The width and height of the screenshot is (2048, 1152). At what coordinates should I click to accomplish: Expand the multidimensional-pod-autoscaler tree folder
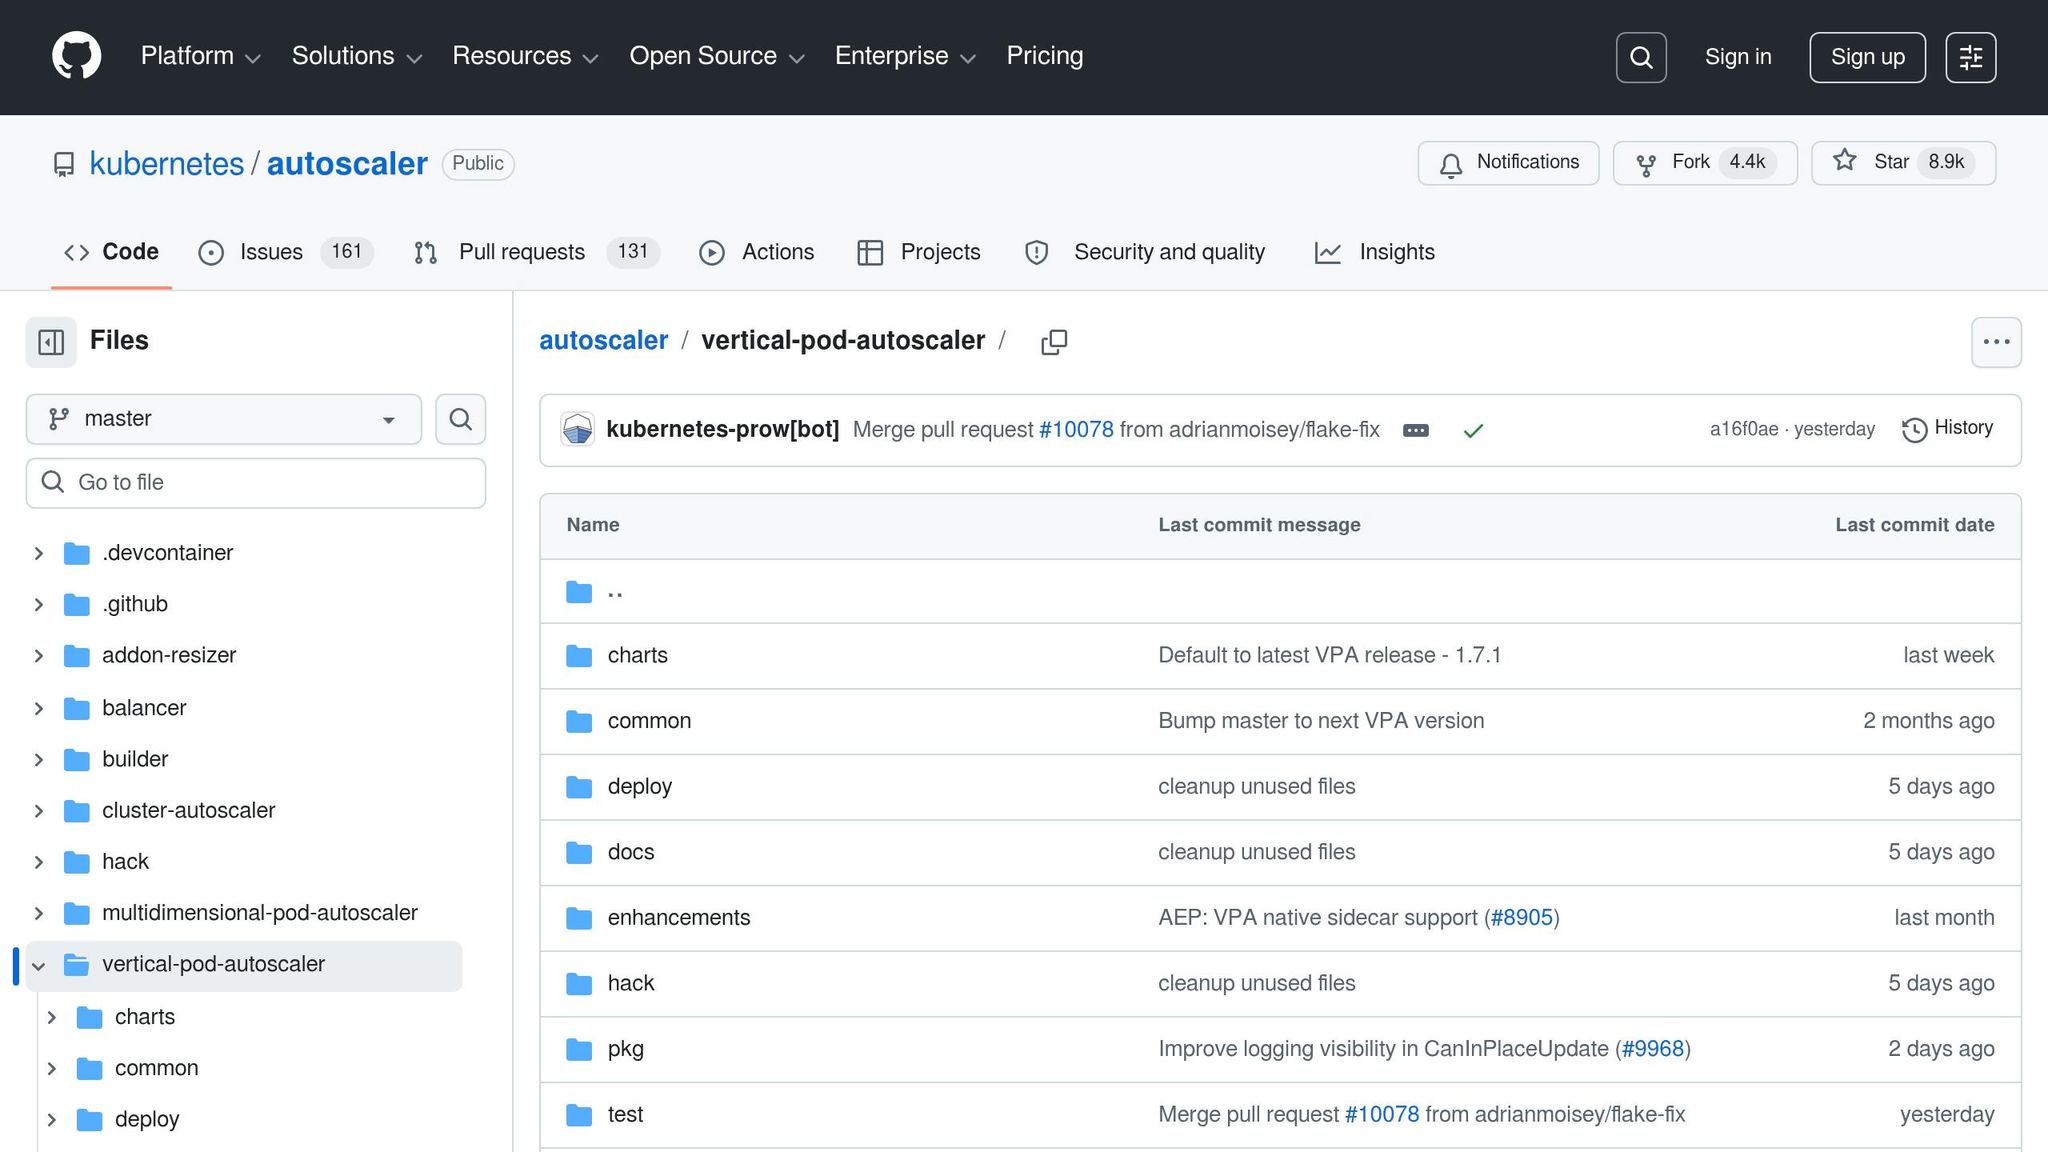[x=39, y=913]
